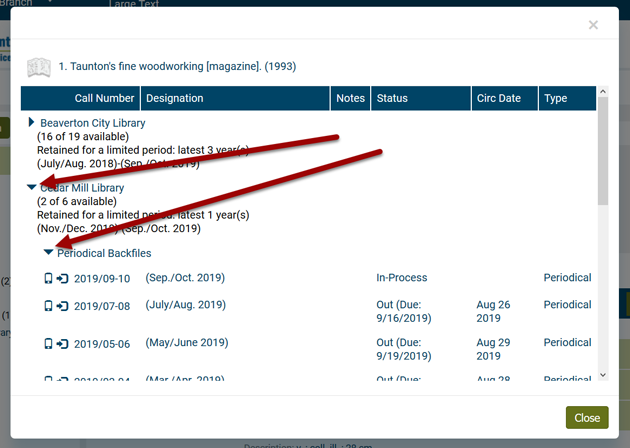
Task: Click the Out (Due: 9/19/2019) status
Action: tap(404, 349)
